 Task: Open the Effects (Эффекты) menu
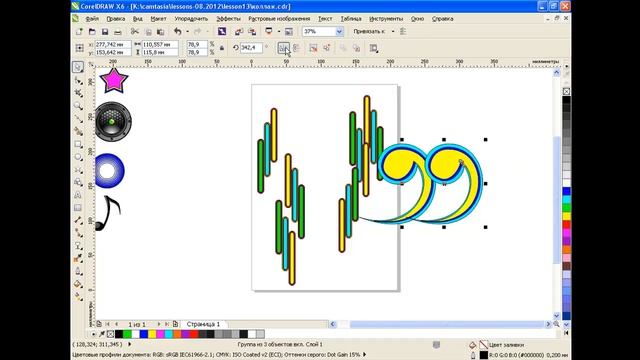pyautogui.click(x=228, y=19)
